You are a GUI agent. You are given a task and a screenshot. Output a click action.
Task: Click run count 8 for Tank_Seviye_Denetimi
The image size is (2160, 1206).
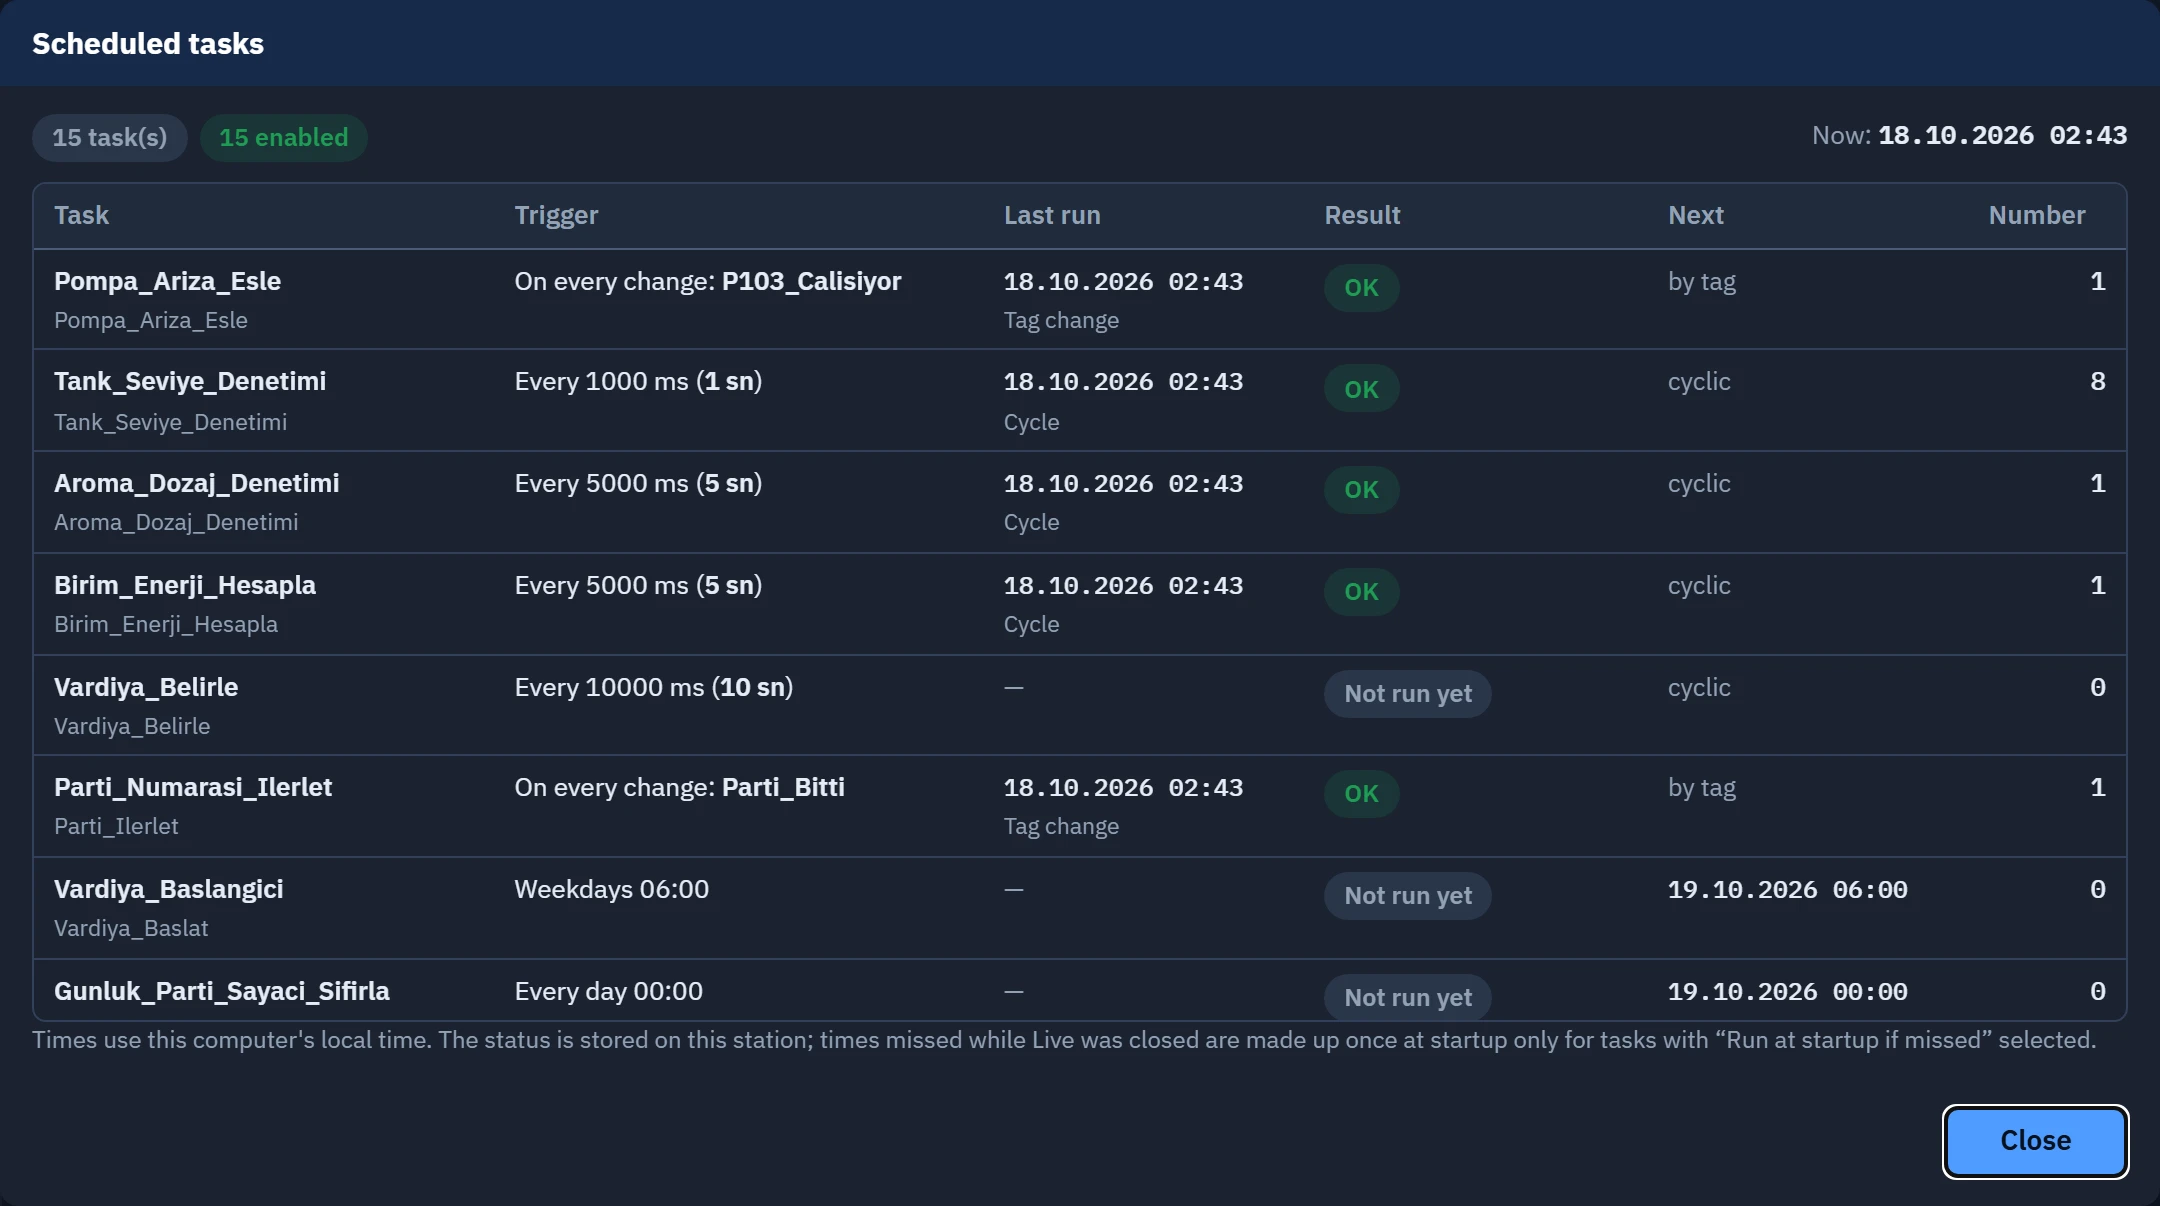pos(2097,381)
